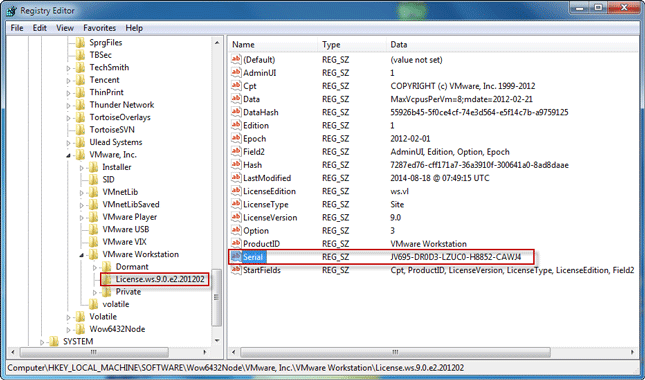
Task: Click the tree pane scroll-up arrow
Action: (x=217, y=43)
